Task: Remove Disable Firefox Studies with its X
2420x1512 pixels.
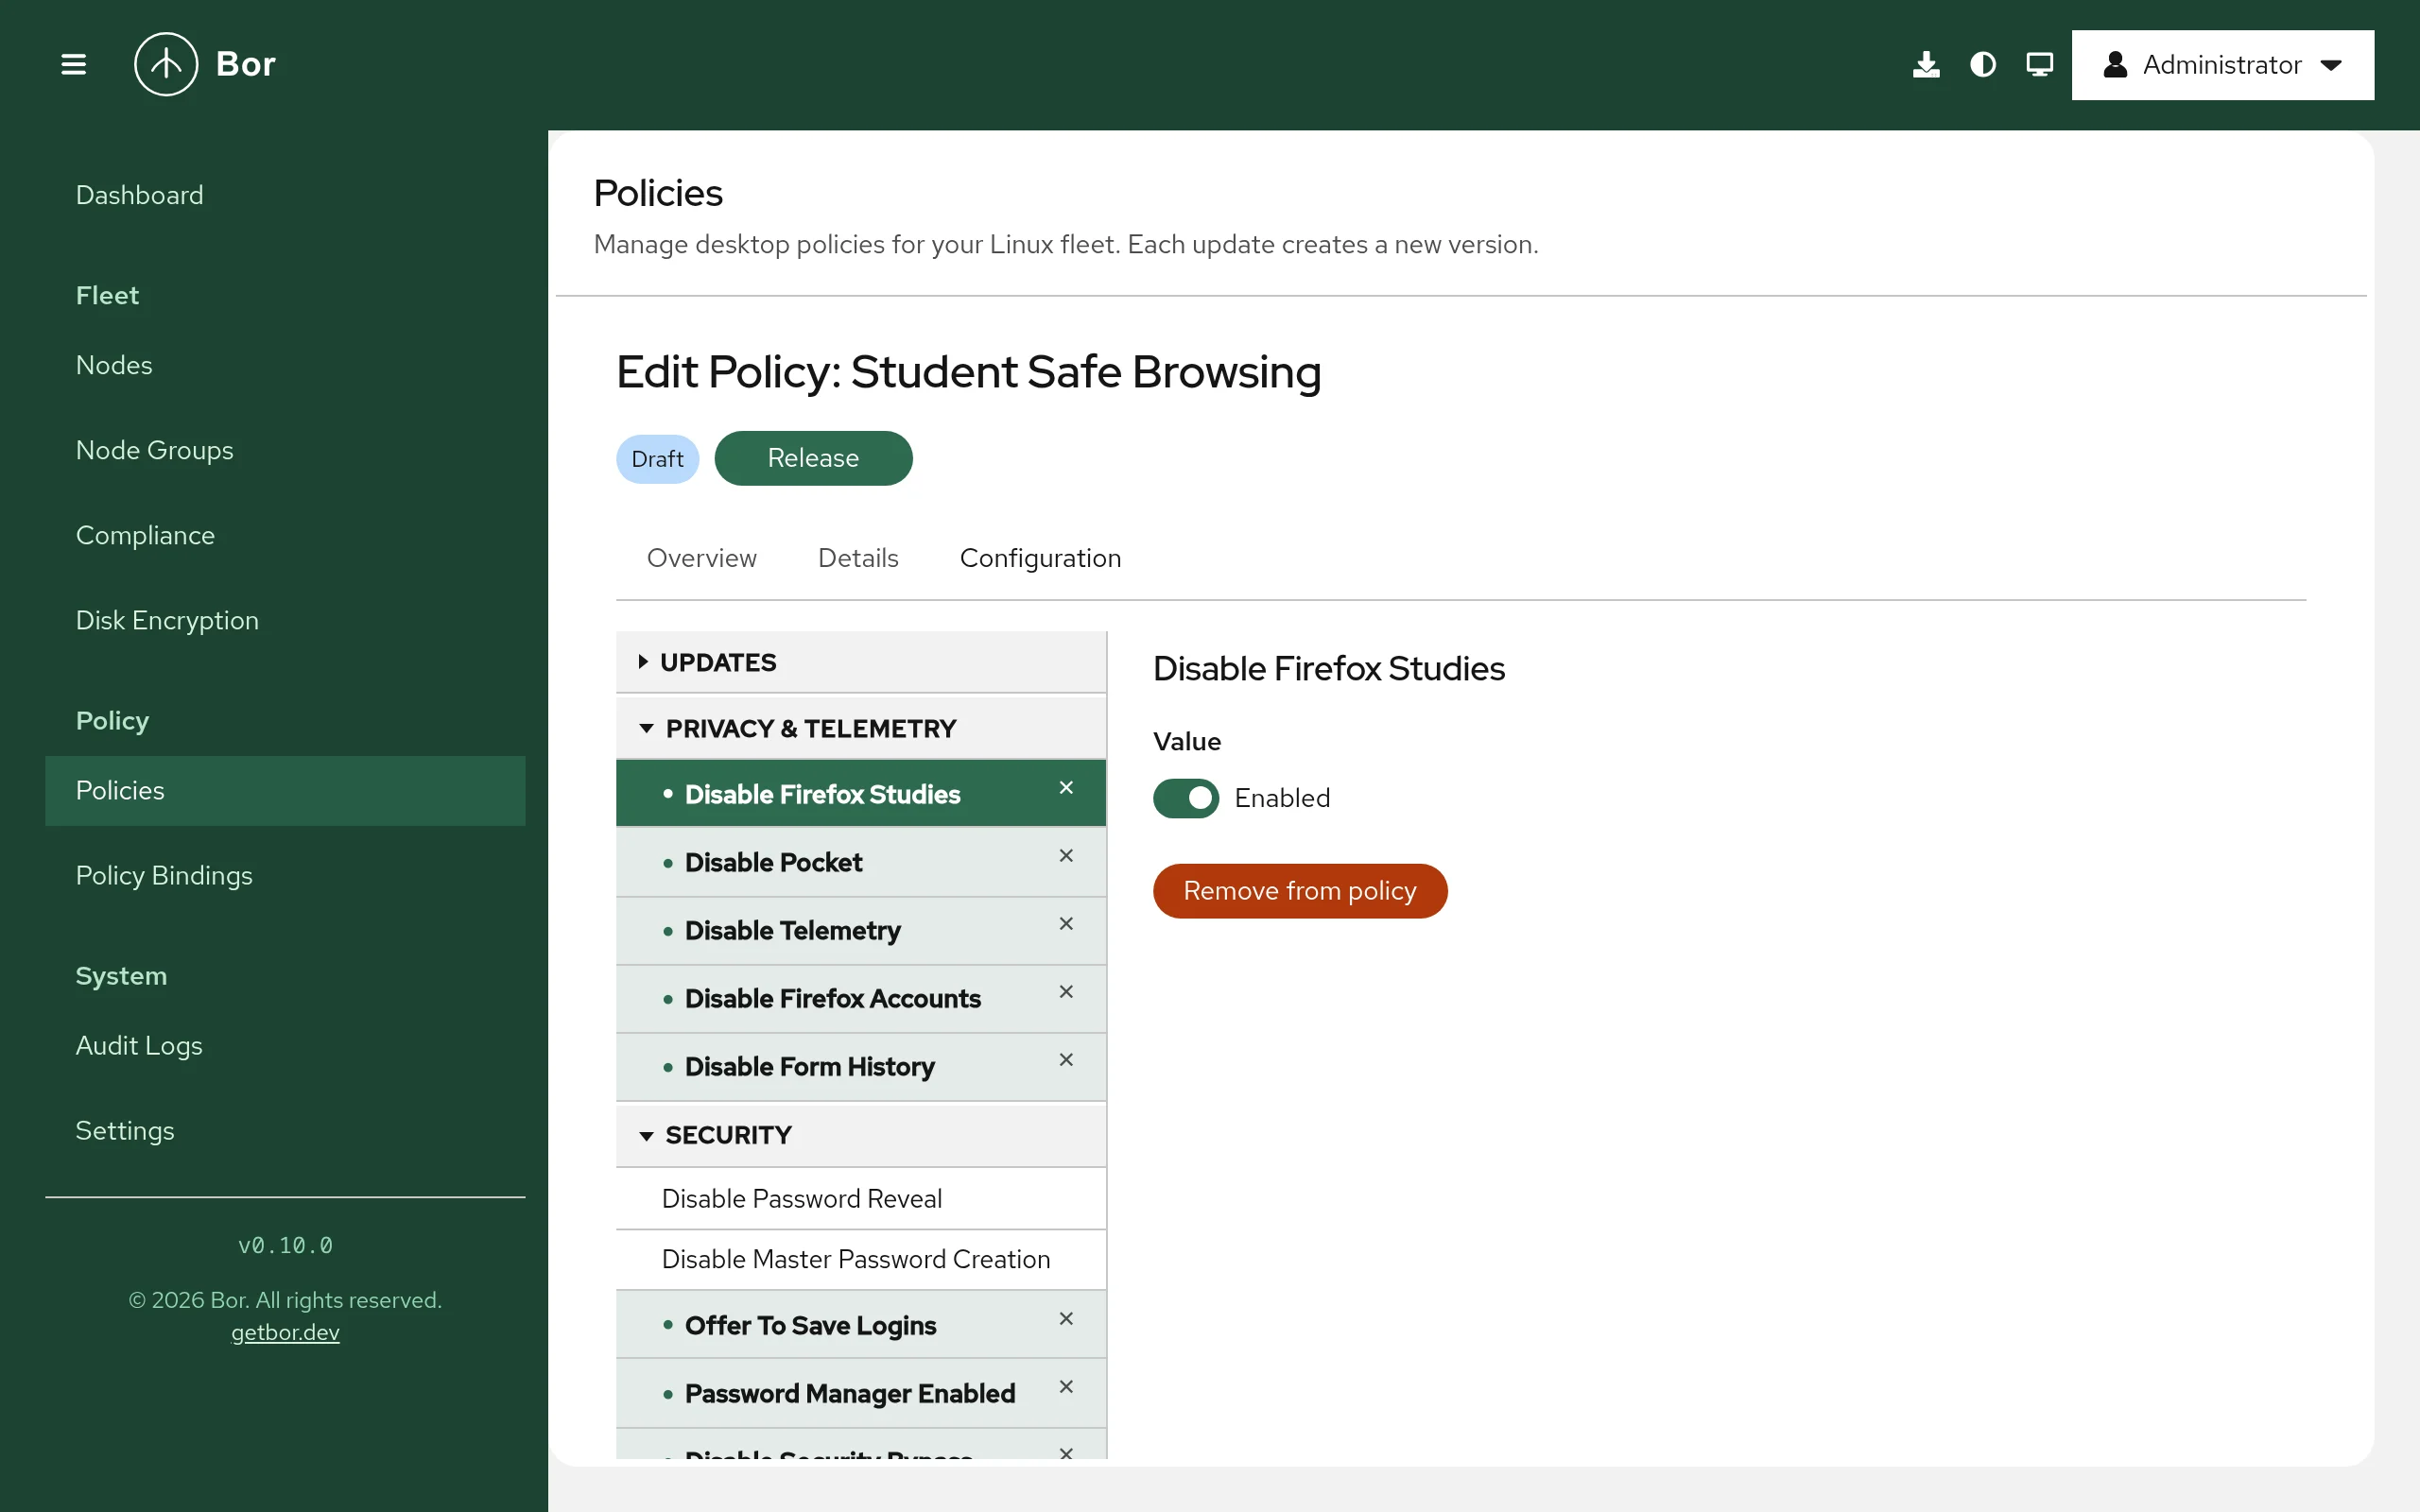Action: coord(1066,788)
